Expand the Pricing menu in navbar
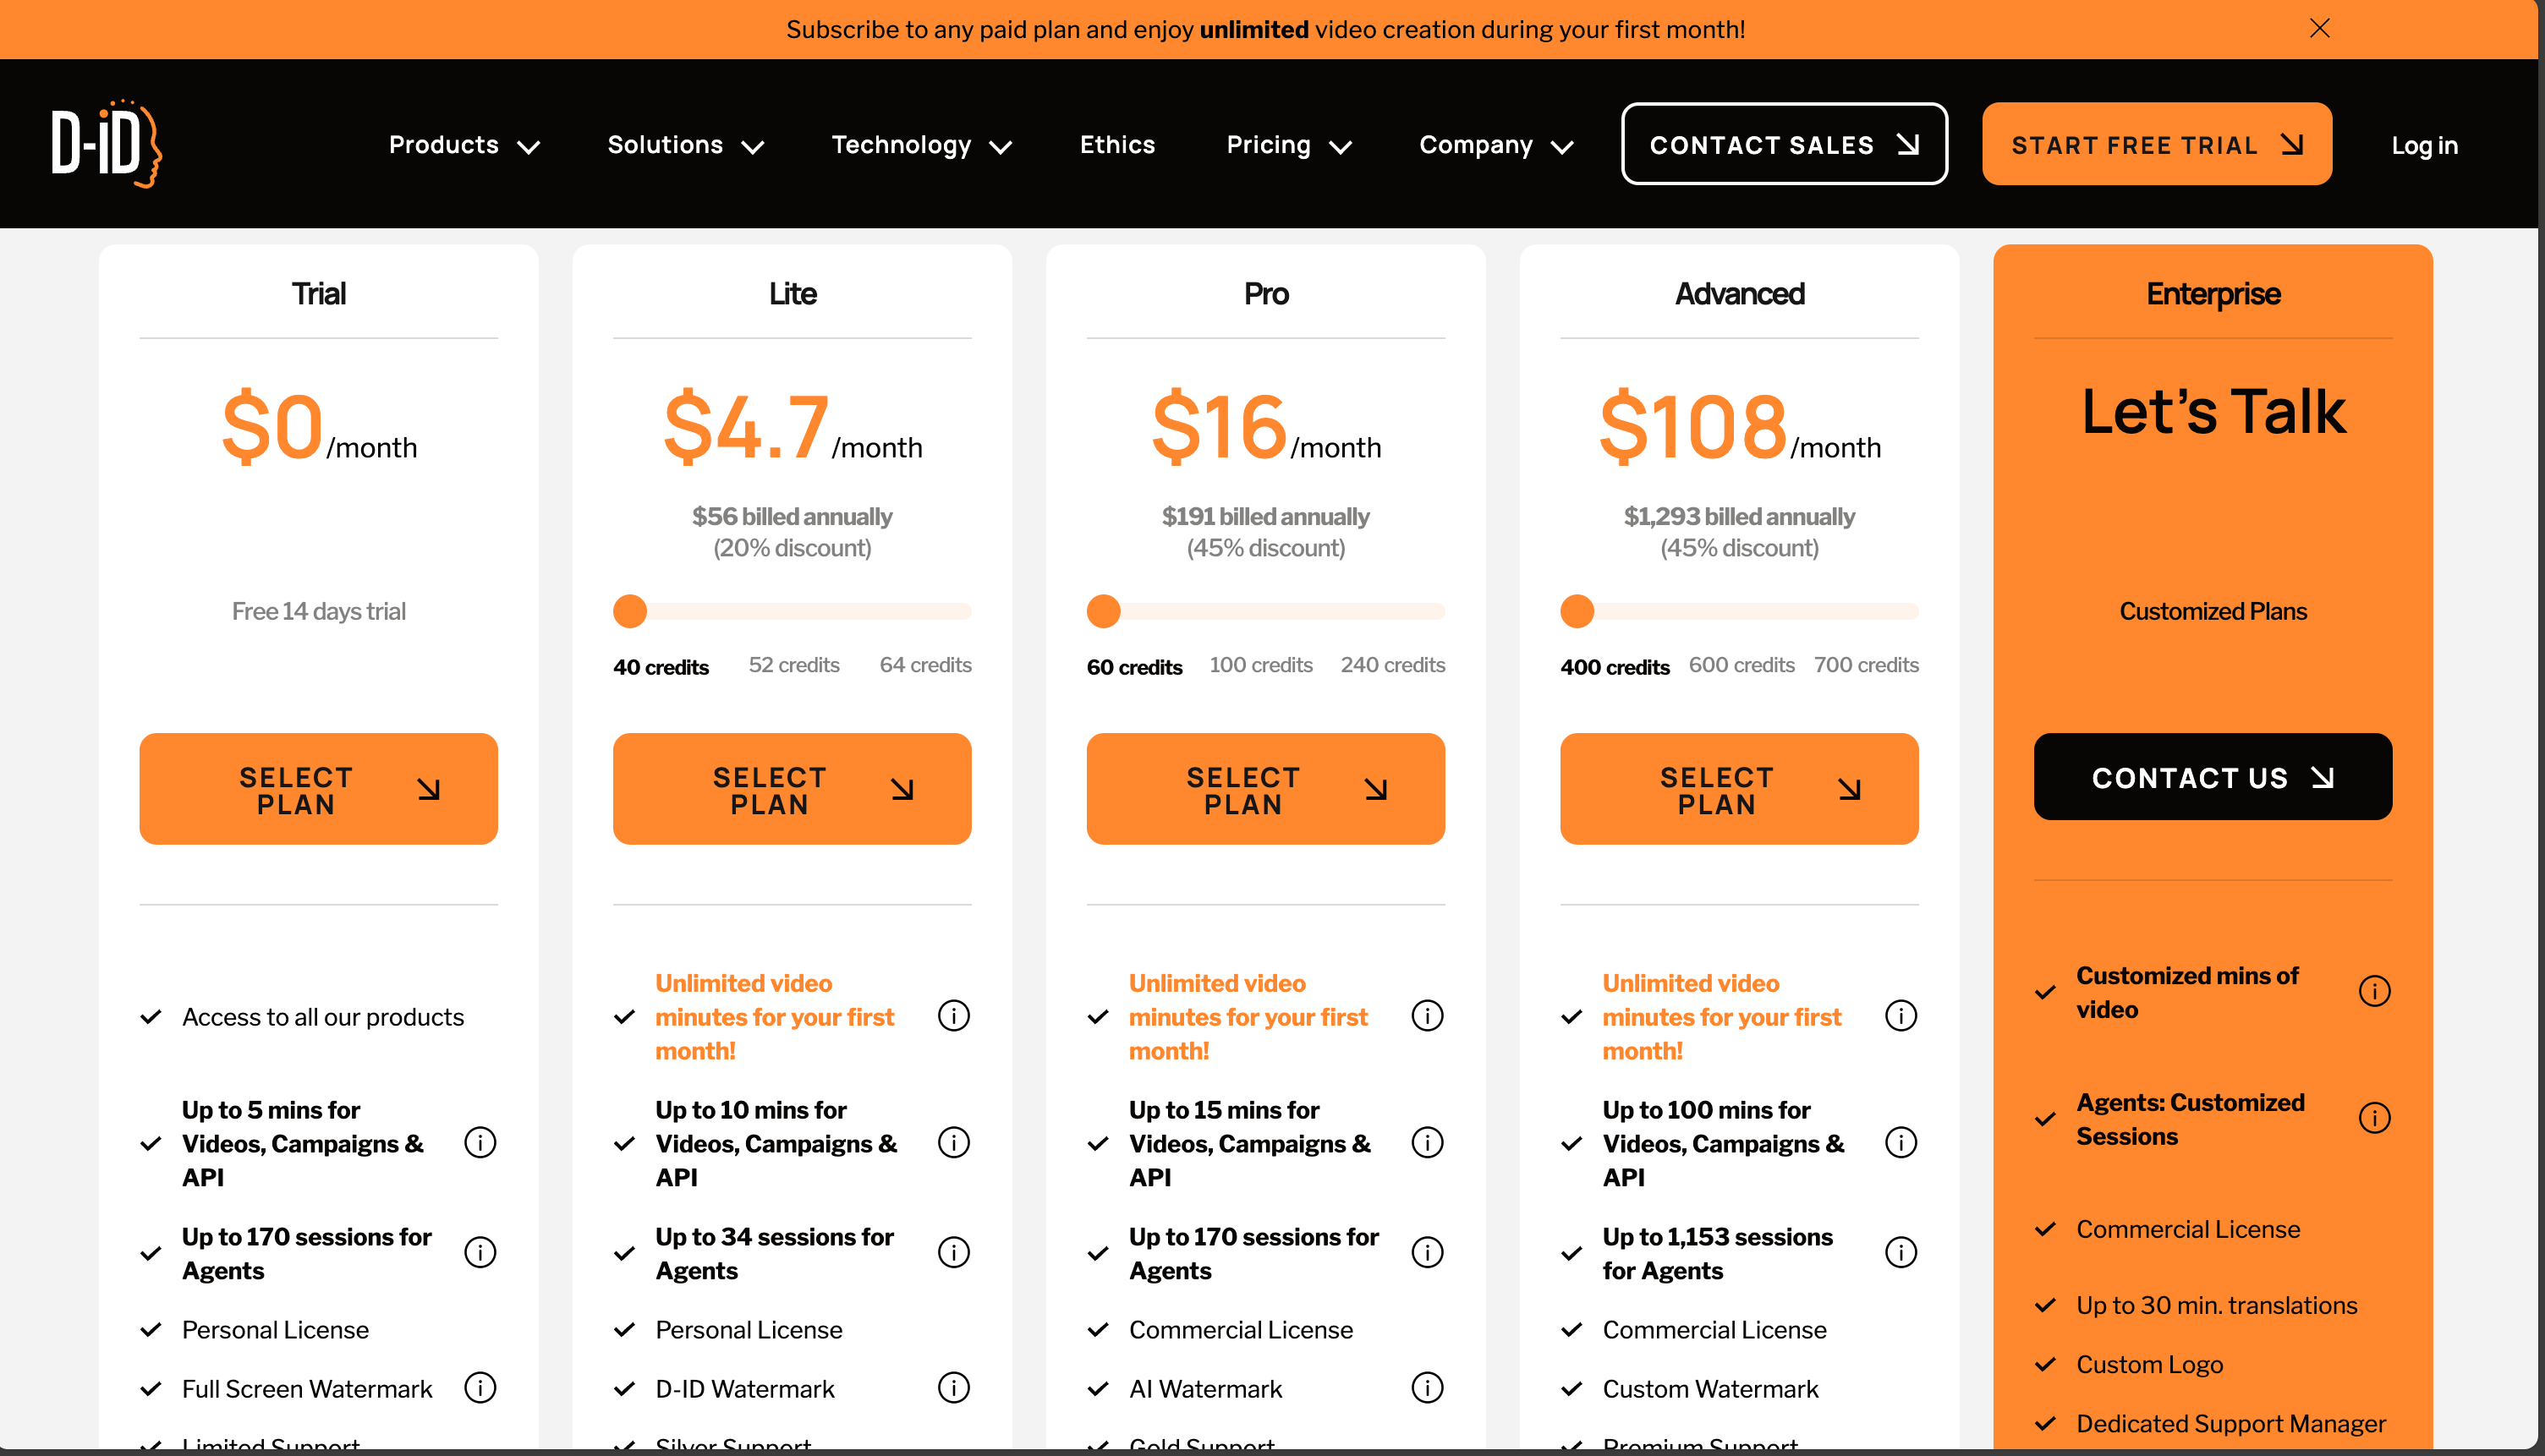Viewport: 2545px width, 1456px height. pos(1288,145)
